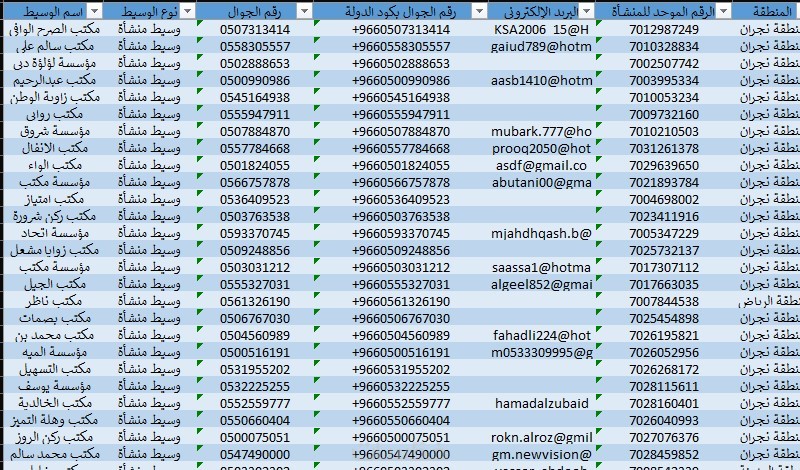
Task: Select unified number 7004698002
Action: click(664, 200)
